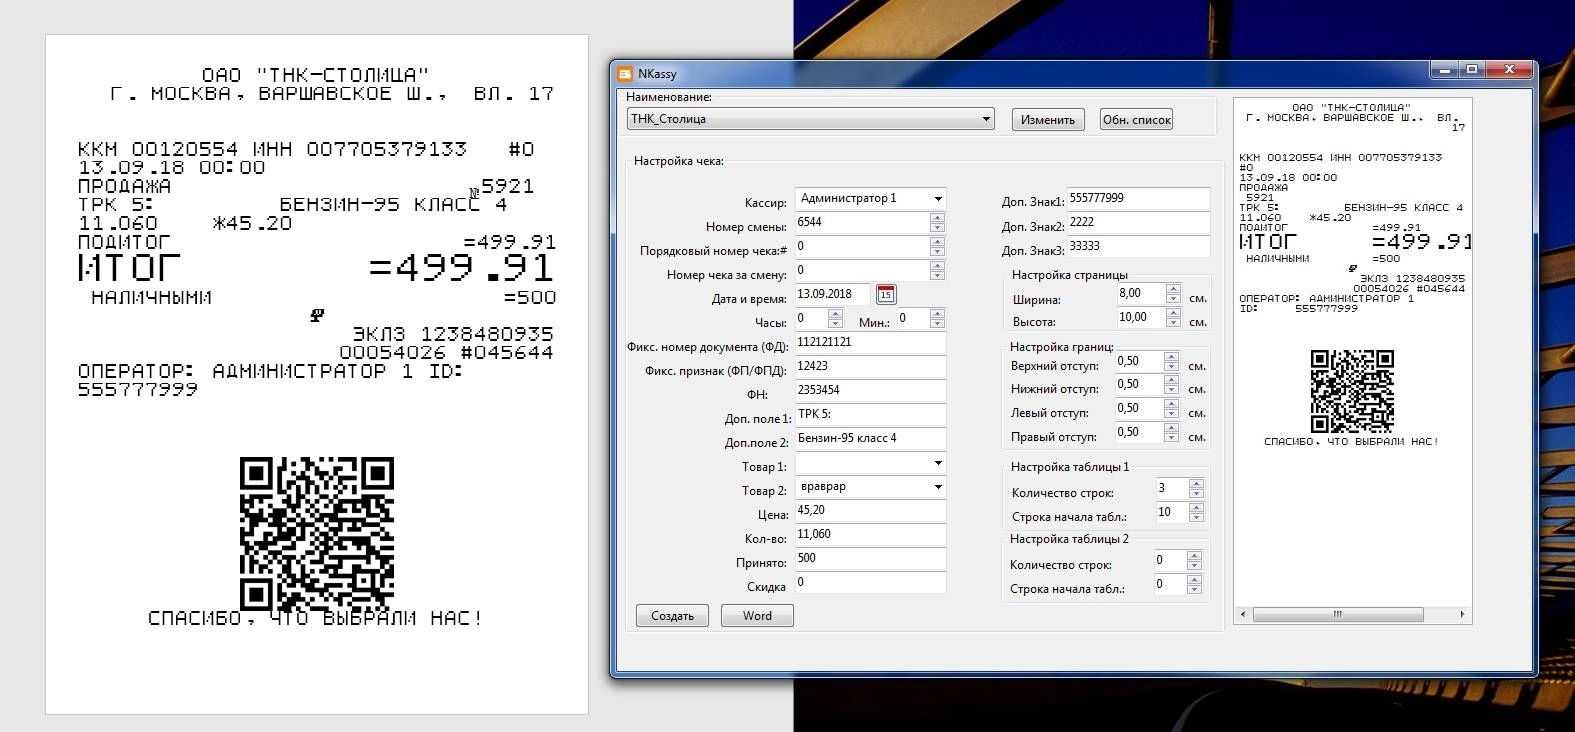Click the large QR code on left receipt
The width and height of the screenshot is (1575, 732).
pyautogui.click(x=317, y=534)
